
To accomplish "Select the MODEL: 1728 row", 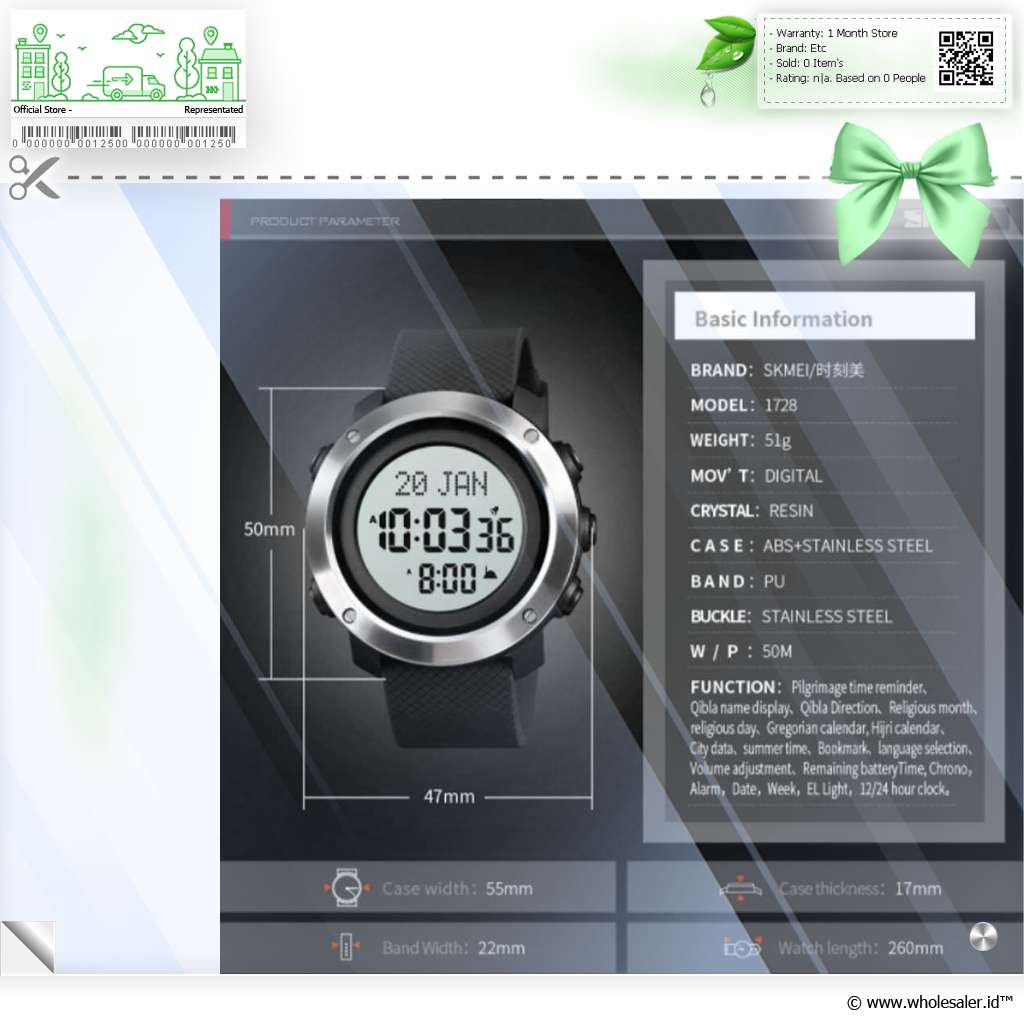I will click(x=744, y=405).
